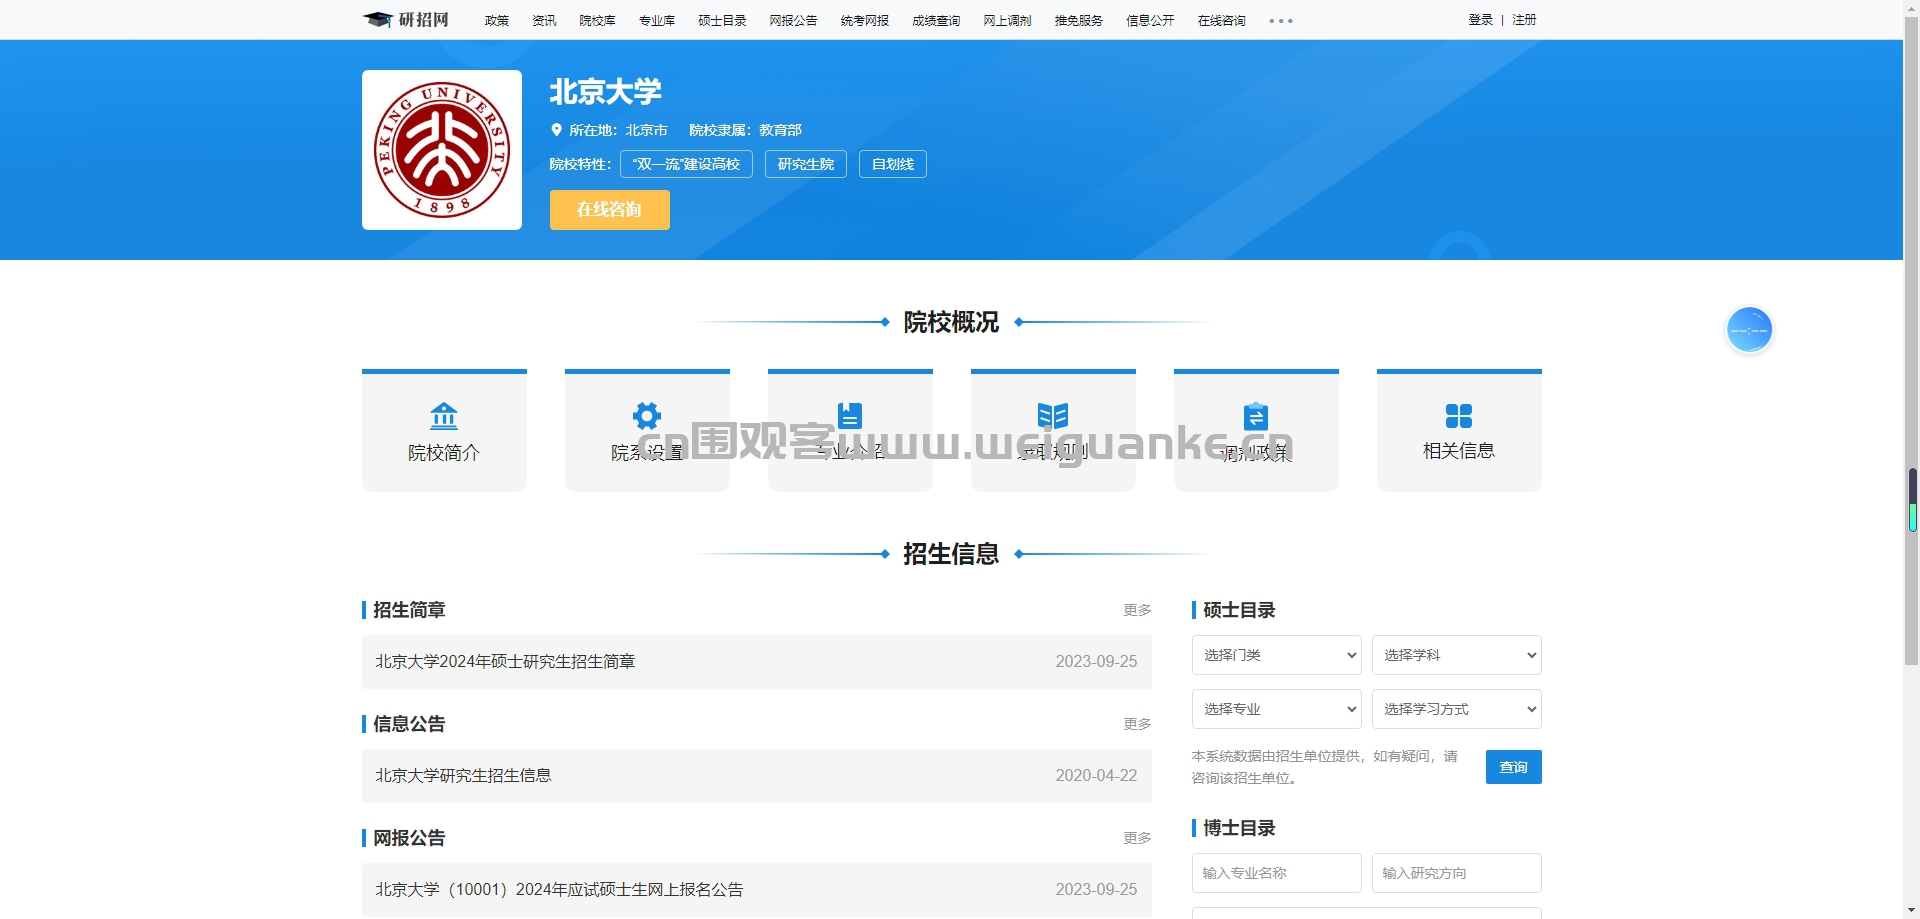This screenshot has height=919, width=1920.
Task: Click the 登录 link
Action: [1481, 20]
